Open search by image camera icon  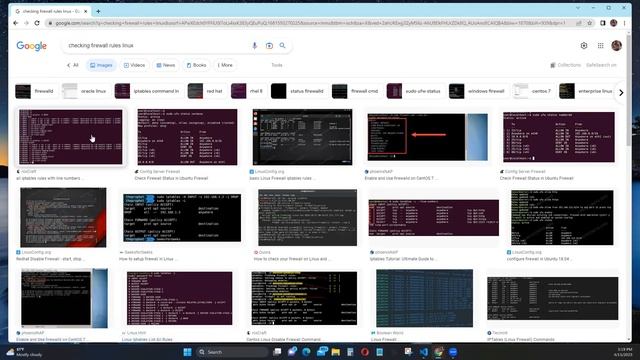coord(269,46)
